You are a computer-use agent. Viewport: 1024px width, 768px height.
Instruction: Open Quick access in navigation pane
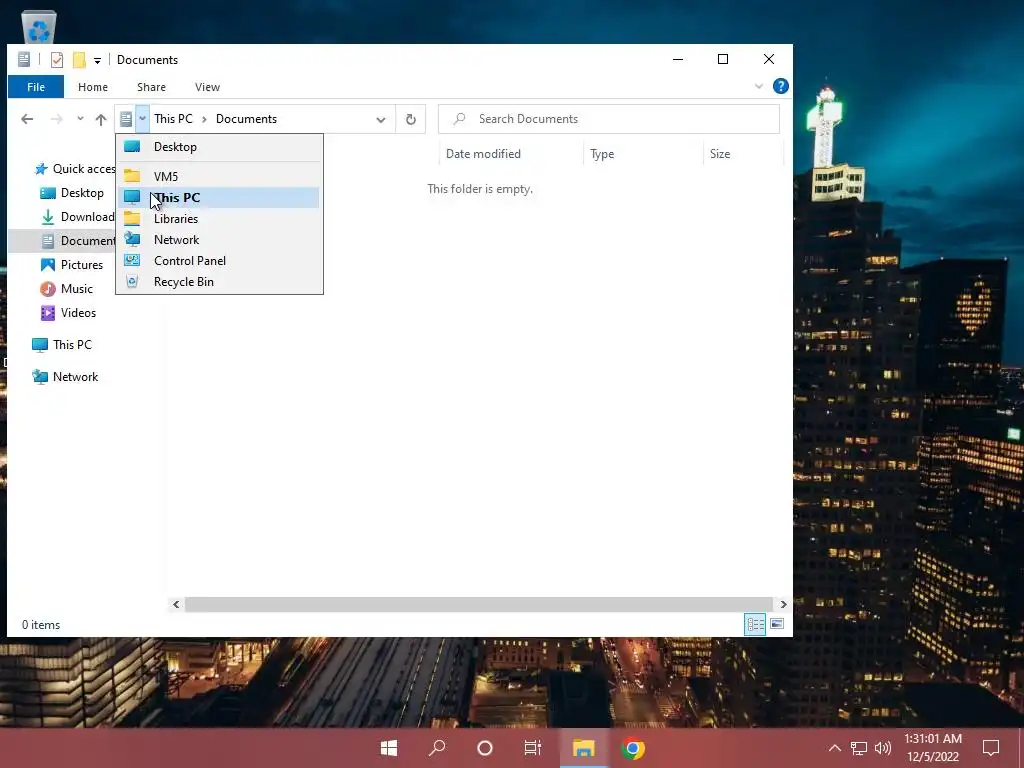coord(74,169)
